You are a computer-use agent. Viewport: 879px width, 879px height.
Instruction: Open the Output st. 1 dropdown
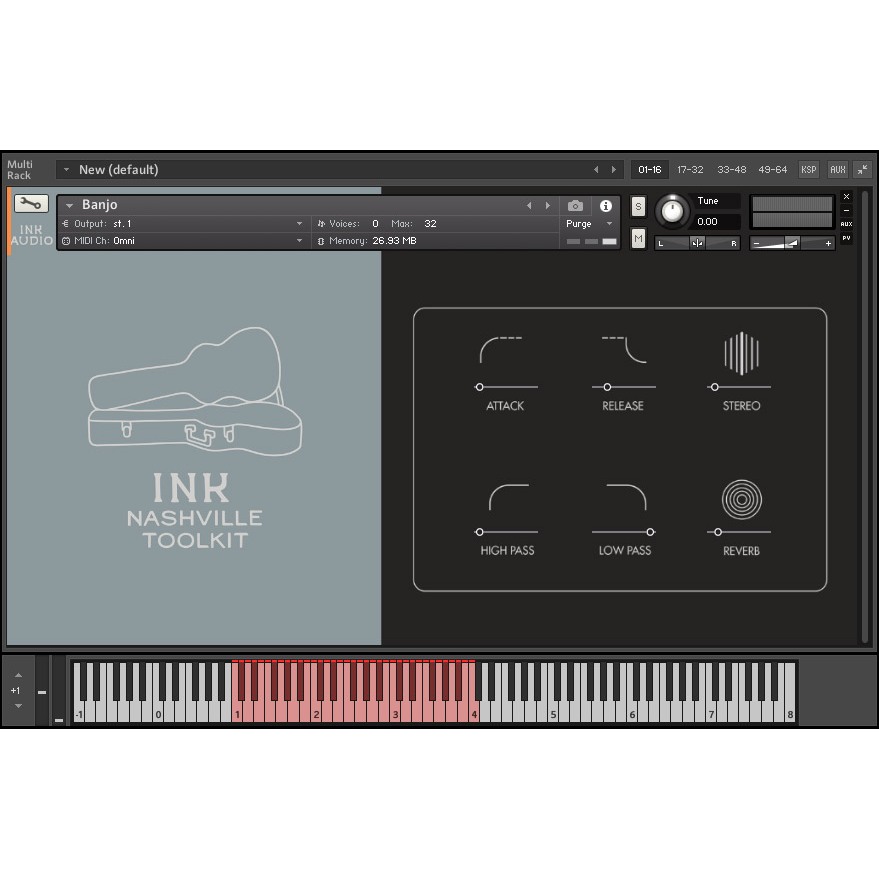click(299, 224)
